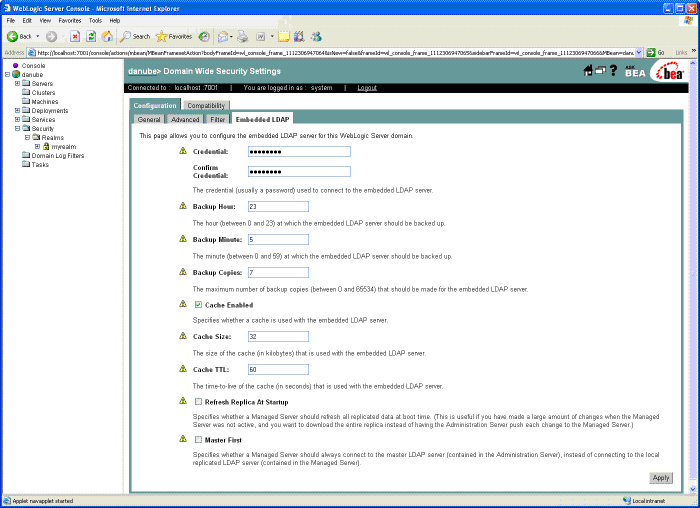The height and width of the screenshot is (508, 700).
Task: Expand the Servers tree node
Action: click(17, 83)
